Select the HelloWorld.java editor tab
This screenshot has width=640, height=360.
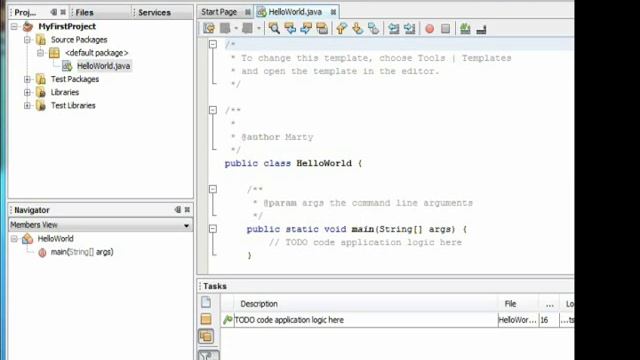tap(295, 12)
